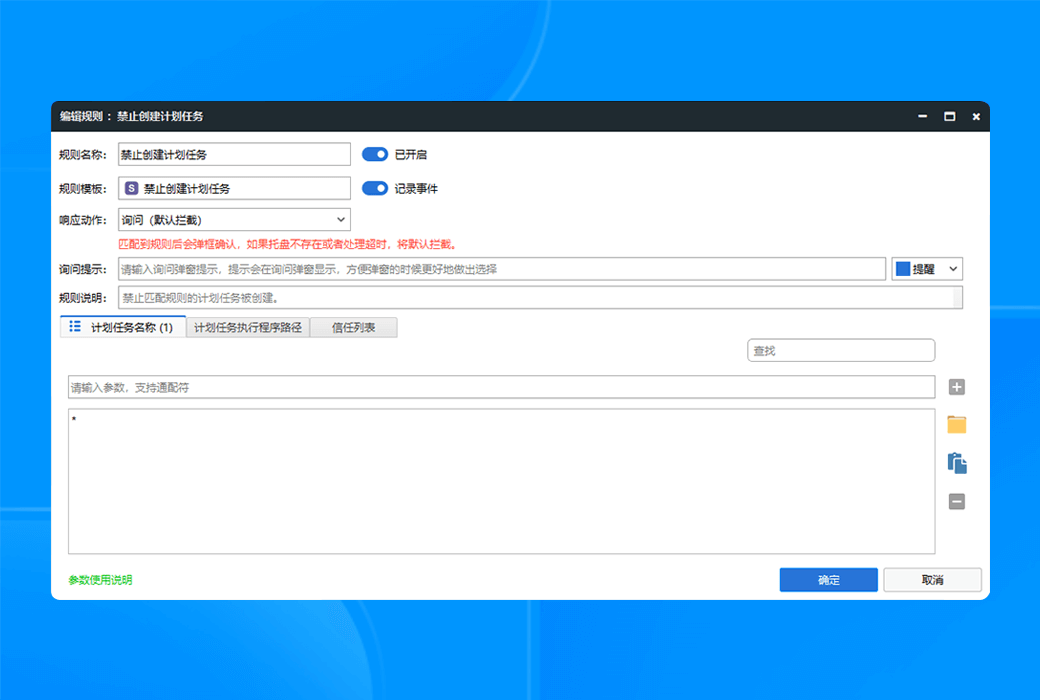
Task: Click the 询问提示 input field
Action: pyautogui.click(x=502, y=269)
